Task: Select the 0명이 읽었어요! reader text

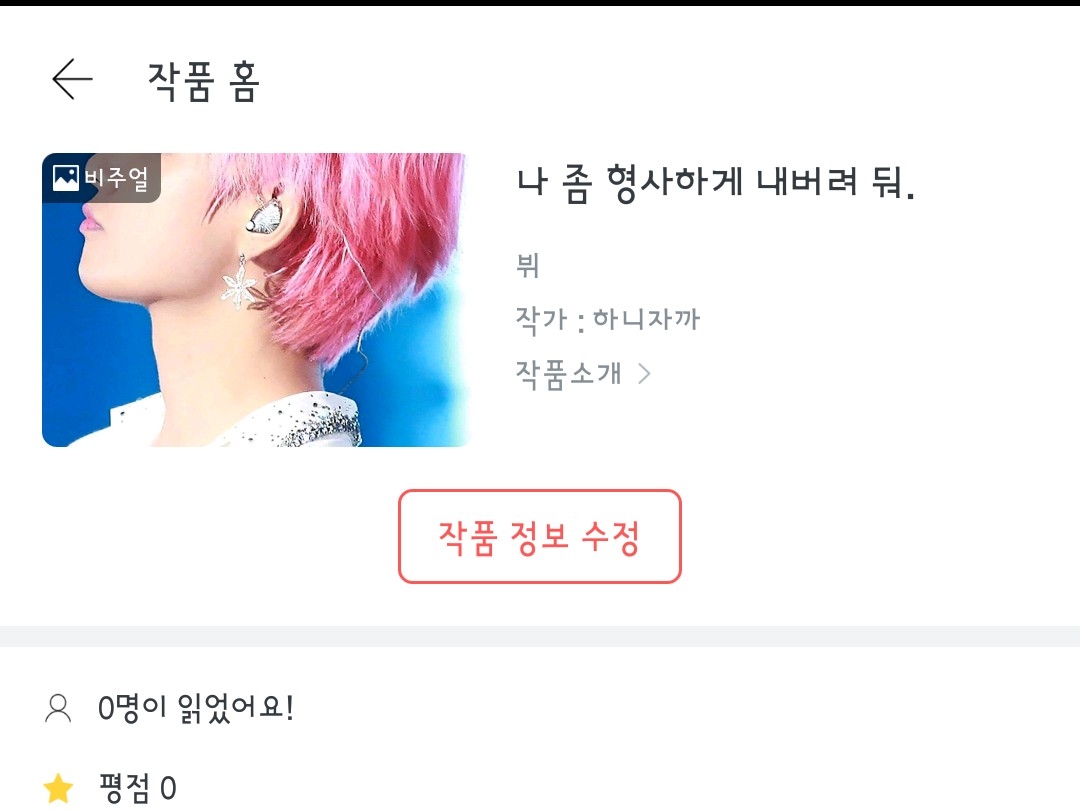Action: point(196,708)
